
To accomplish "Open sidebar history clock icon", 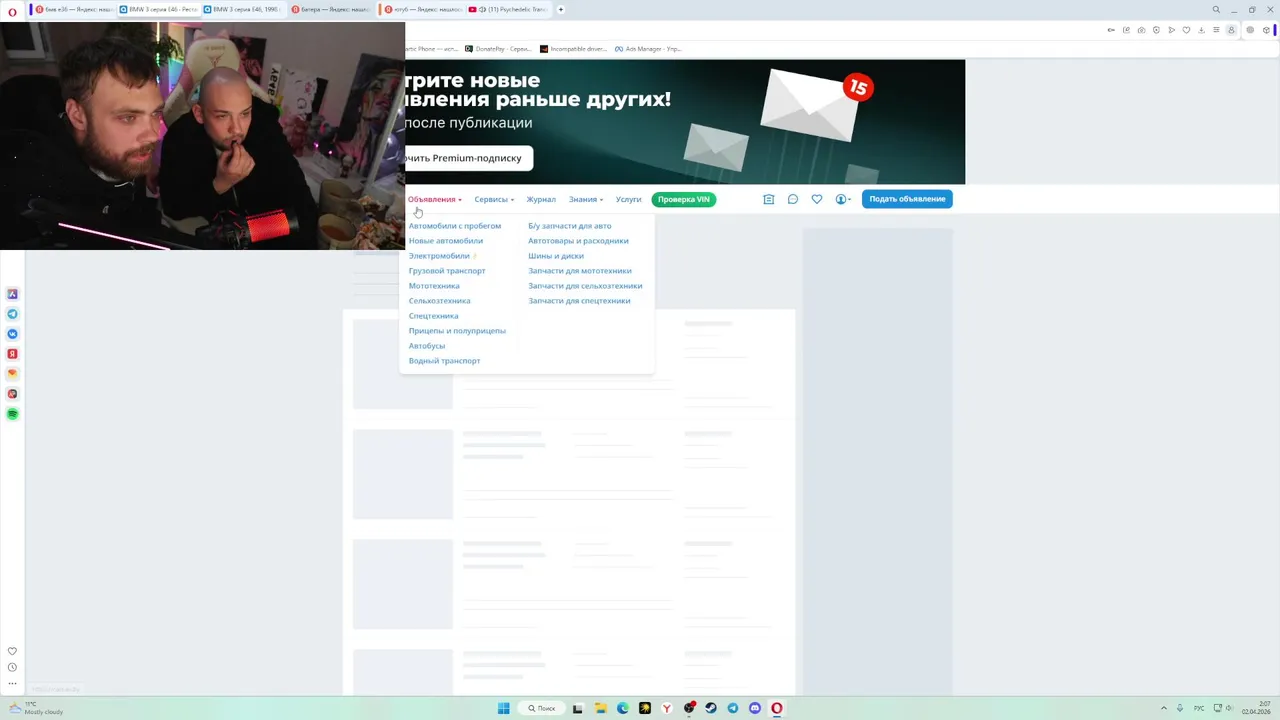I will [x=12, y=667].
